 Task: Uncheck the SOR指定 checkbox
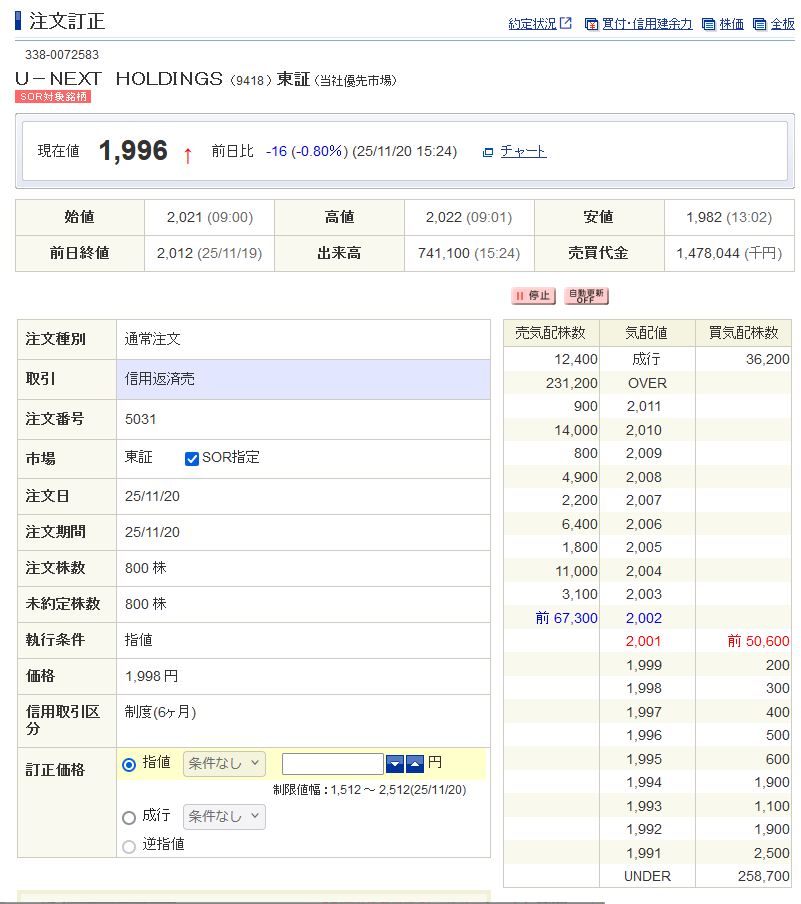192,458
